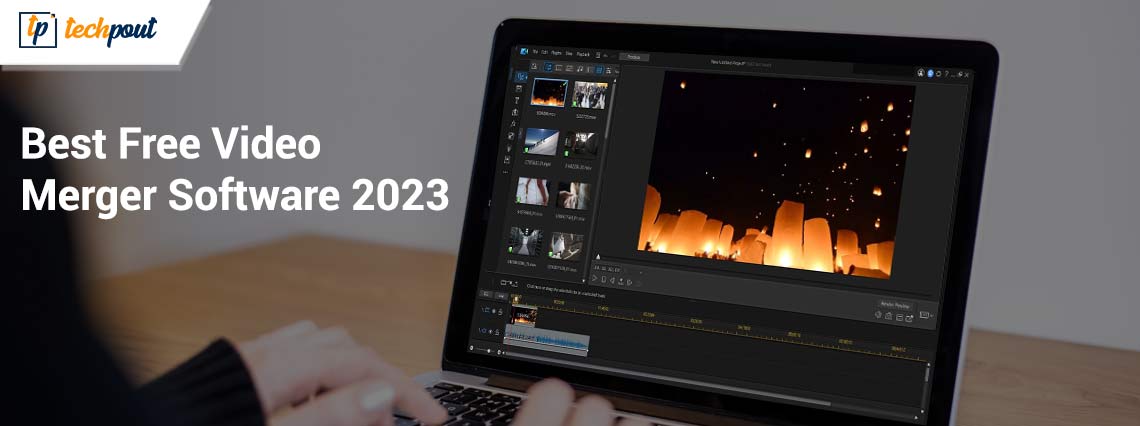
Task: Toggle audio track 1 enable in the timeline
Action: (x=490, y=331)
